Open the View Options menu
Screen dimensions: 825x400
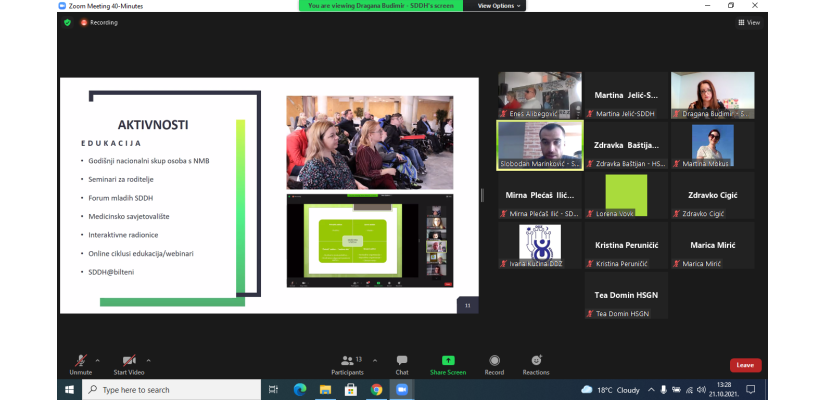(499, 5)
